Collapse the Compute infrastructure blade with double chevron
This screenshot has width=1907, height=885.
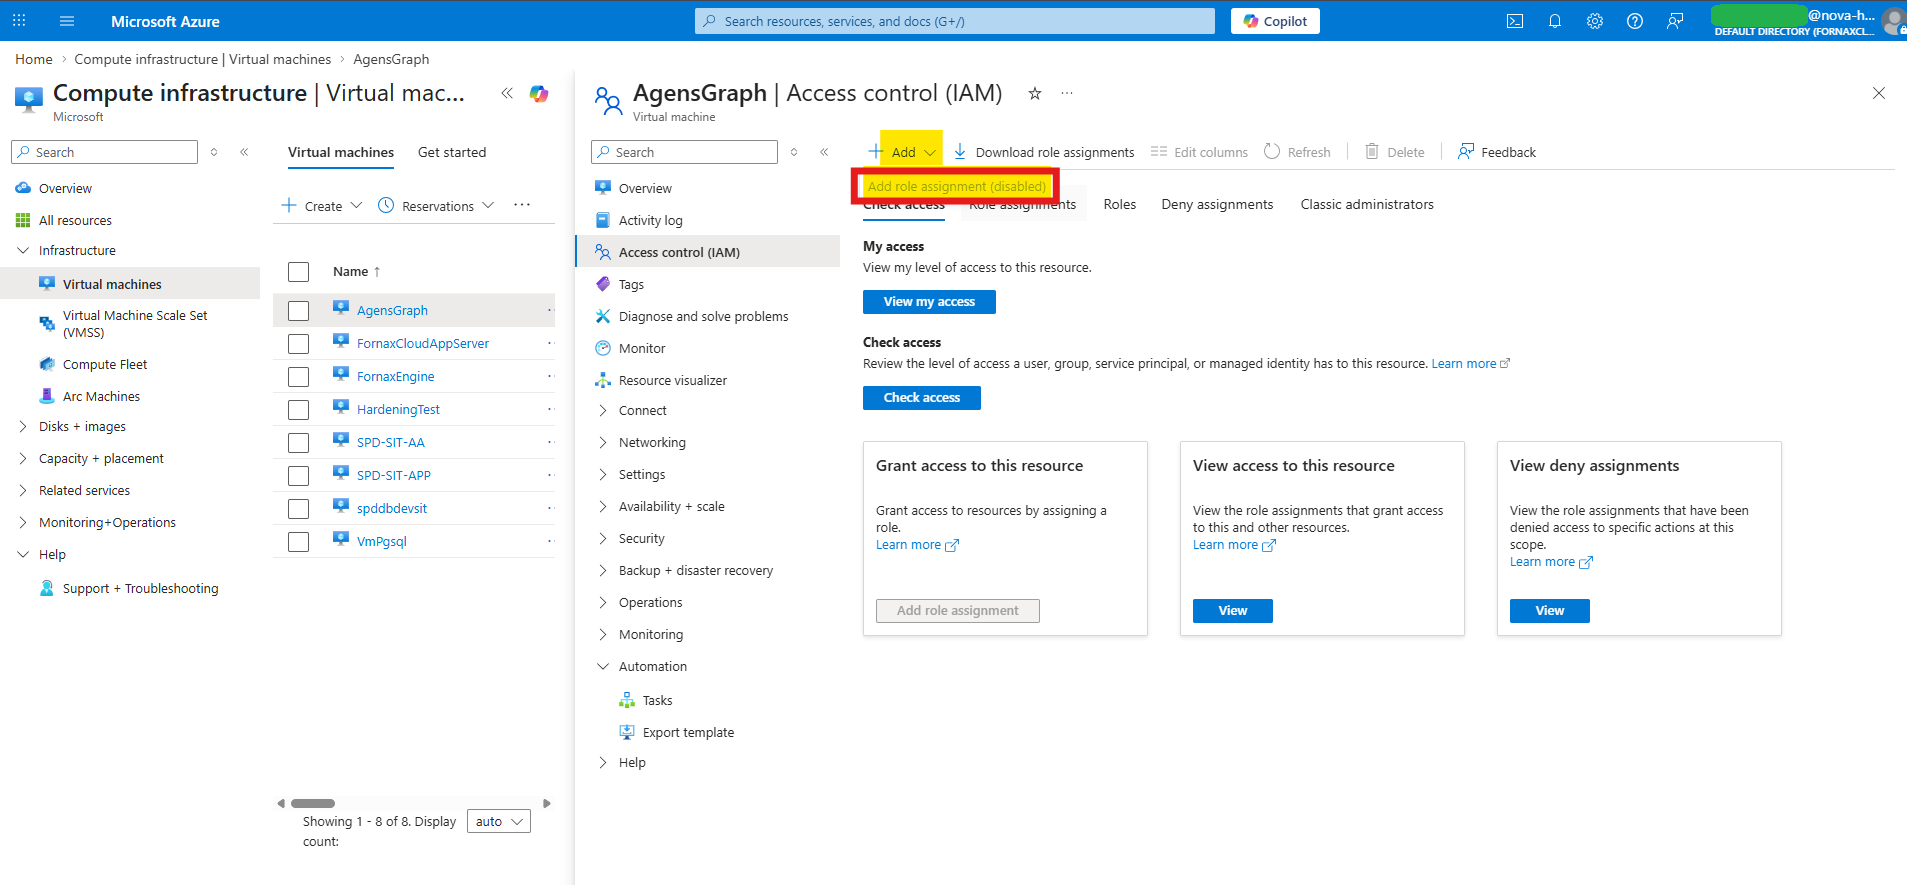pyautogui.click(x=507, y=93)
